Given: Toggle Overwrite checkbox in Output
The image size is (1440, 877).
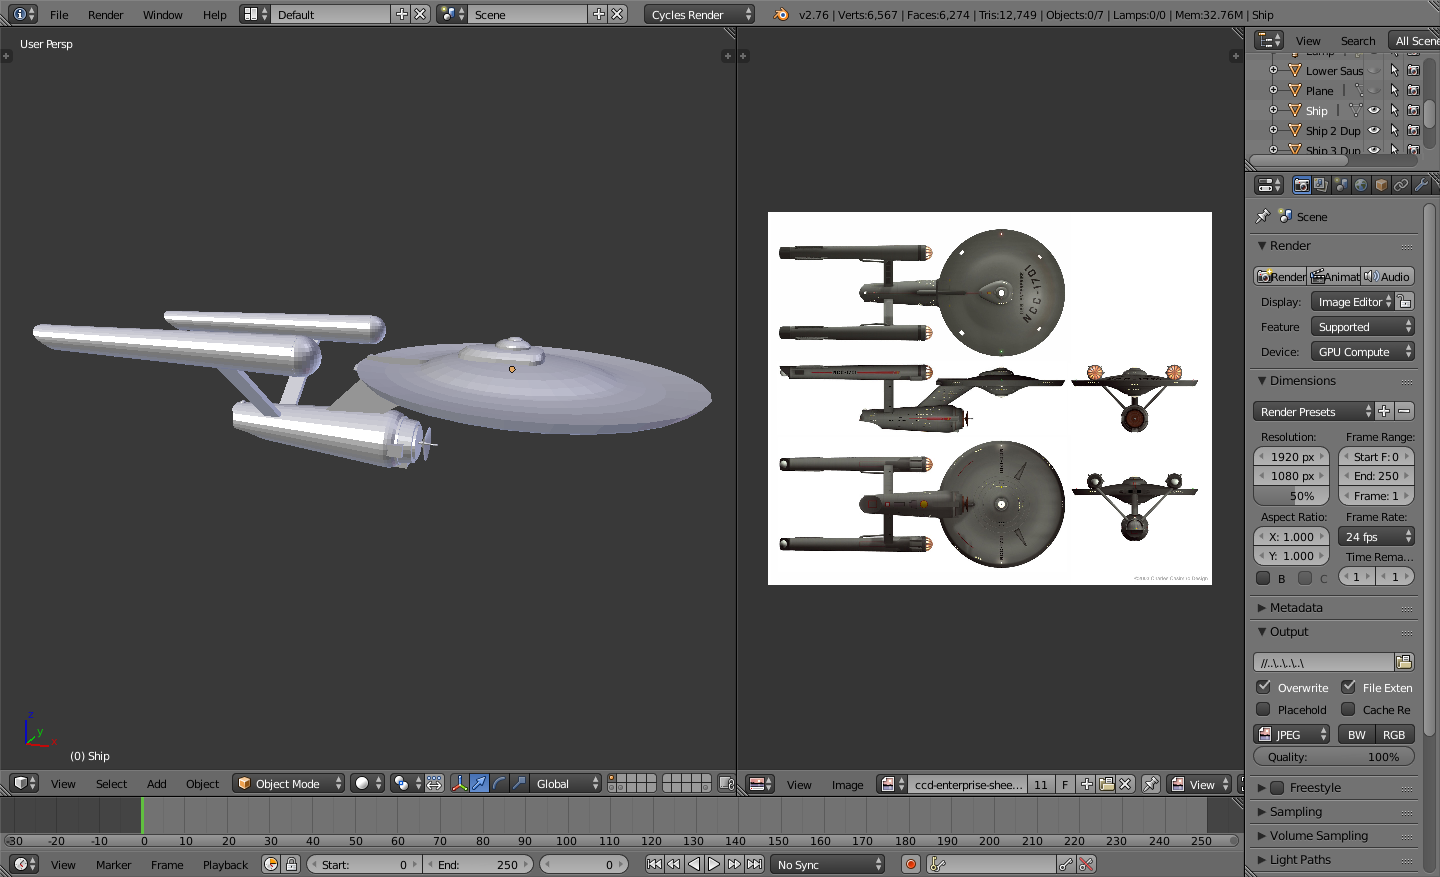Looking at the screenshot, I should tap(1264, 687).
